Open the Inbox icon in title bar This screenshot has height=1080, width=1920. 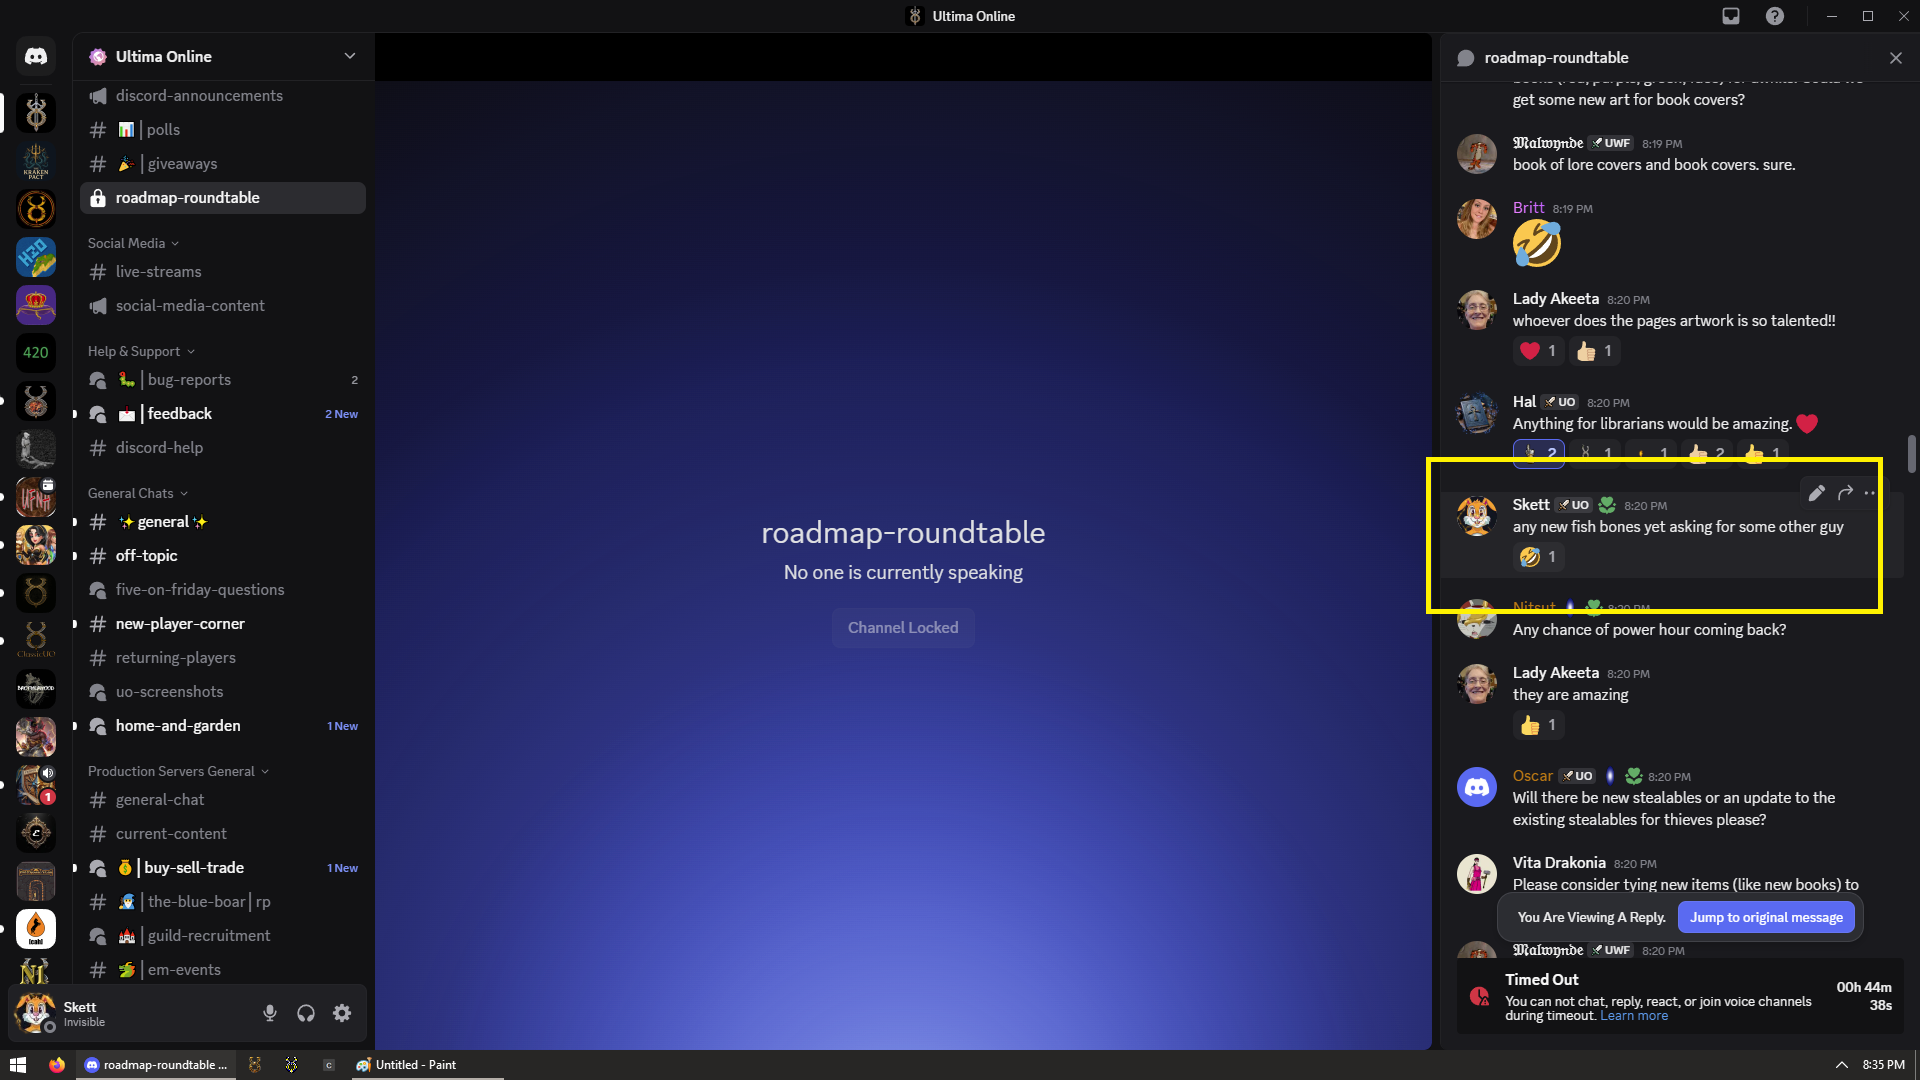click(x=1731, y=16)
